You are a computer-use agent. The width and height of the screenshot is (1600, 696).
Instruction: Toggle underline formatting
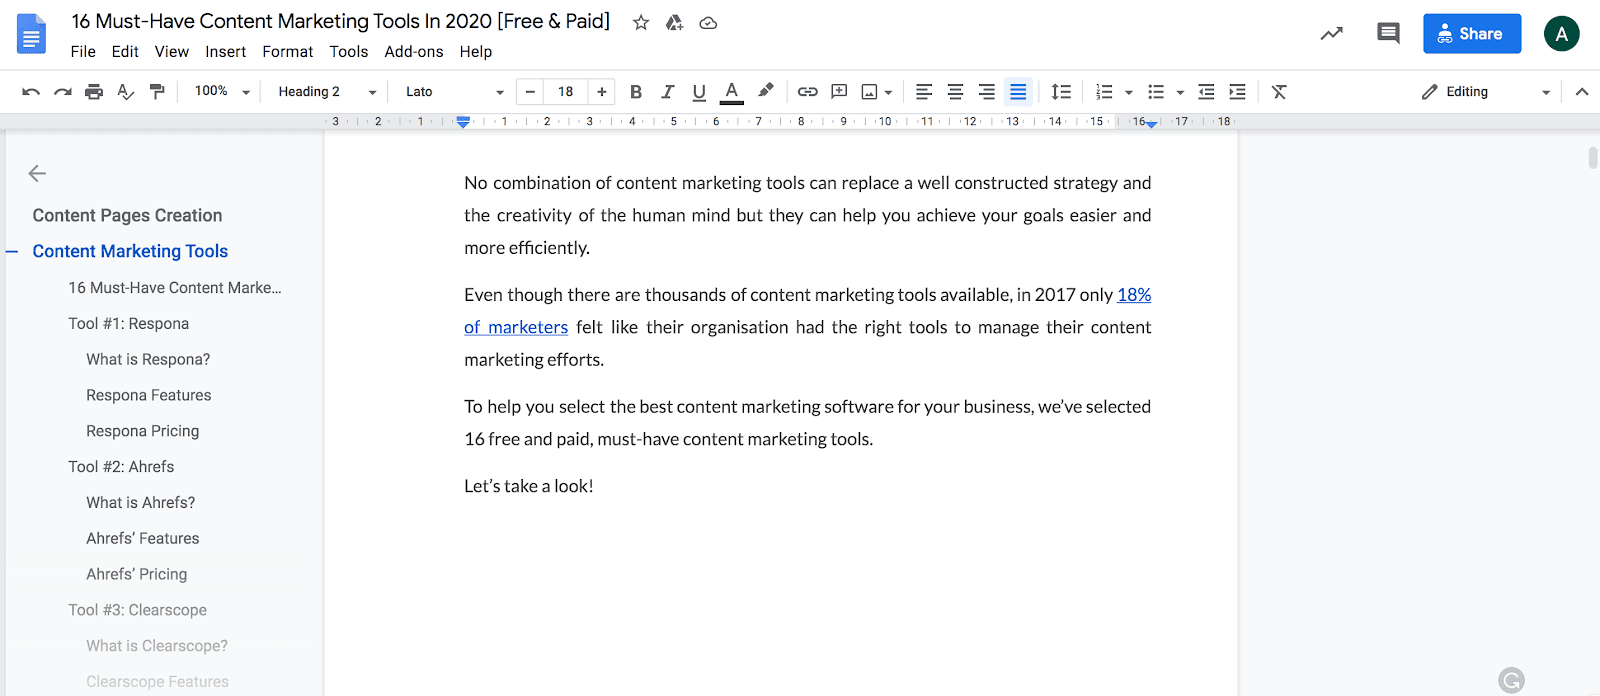(x=699, y=92)
